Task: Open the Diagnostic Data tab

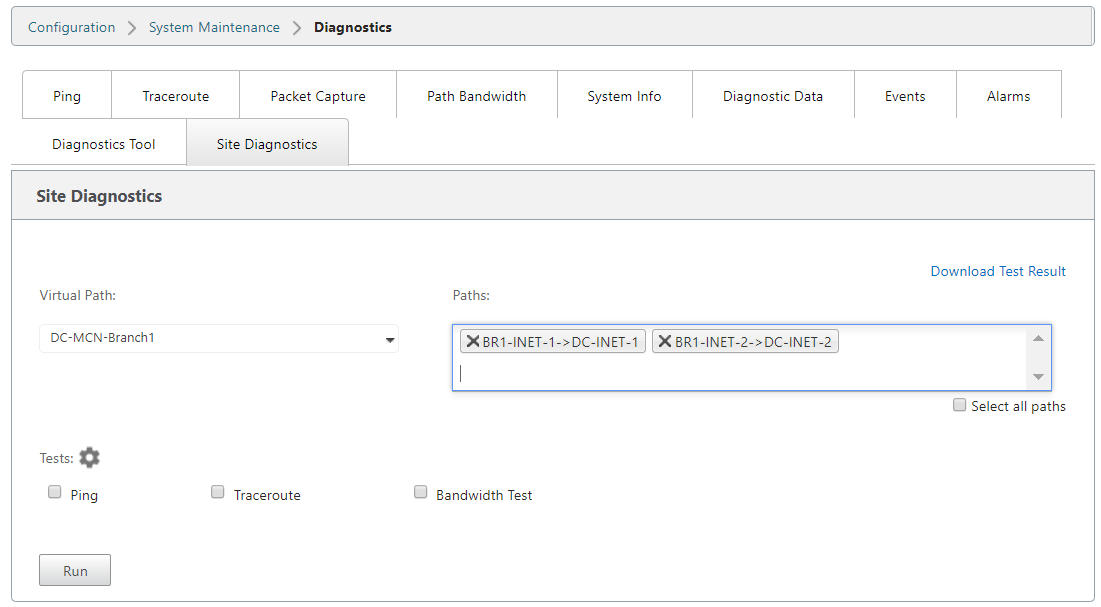Action: [773, 96]
